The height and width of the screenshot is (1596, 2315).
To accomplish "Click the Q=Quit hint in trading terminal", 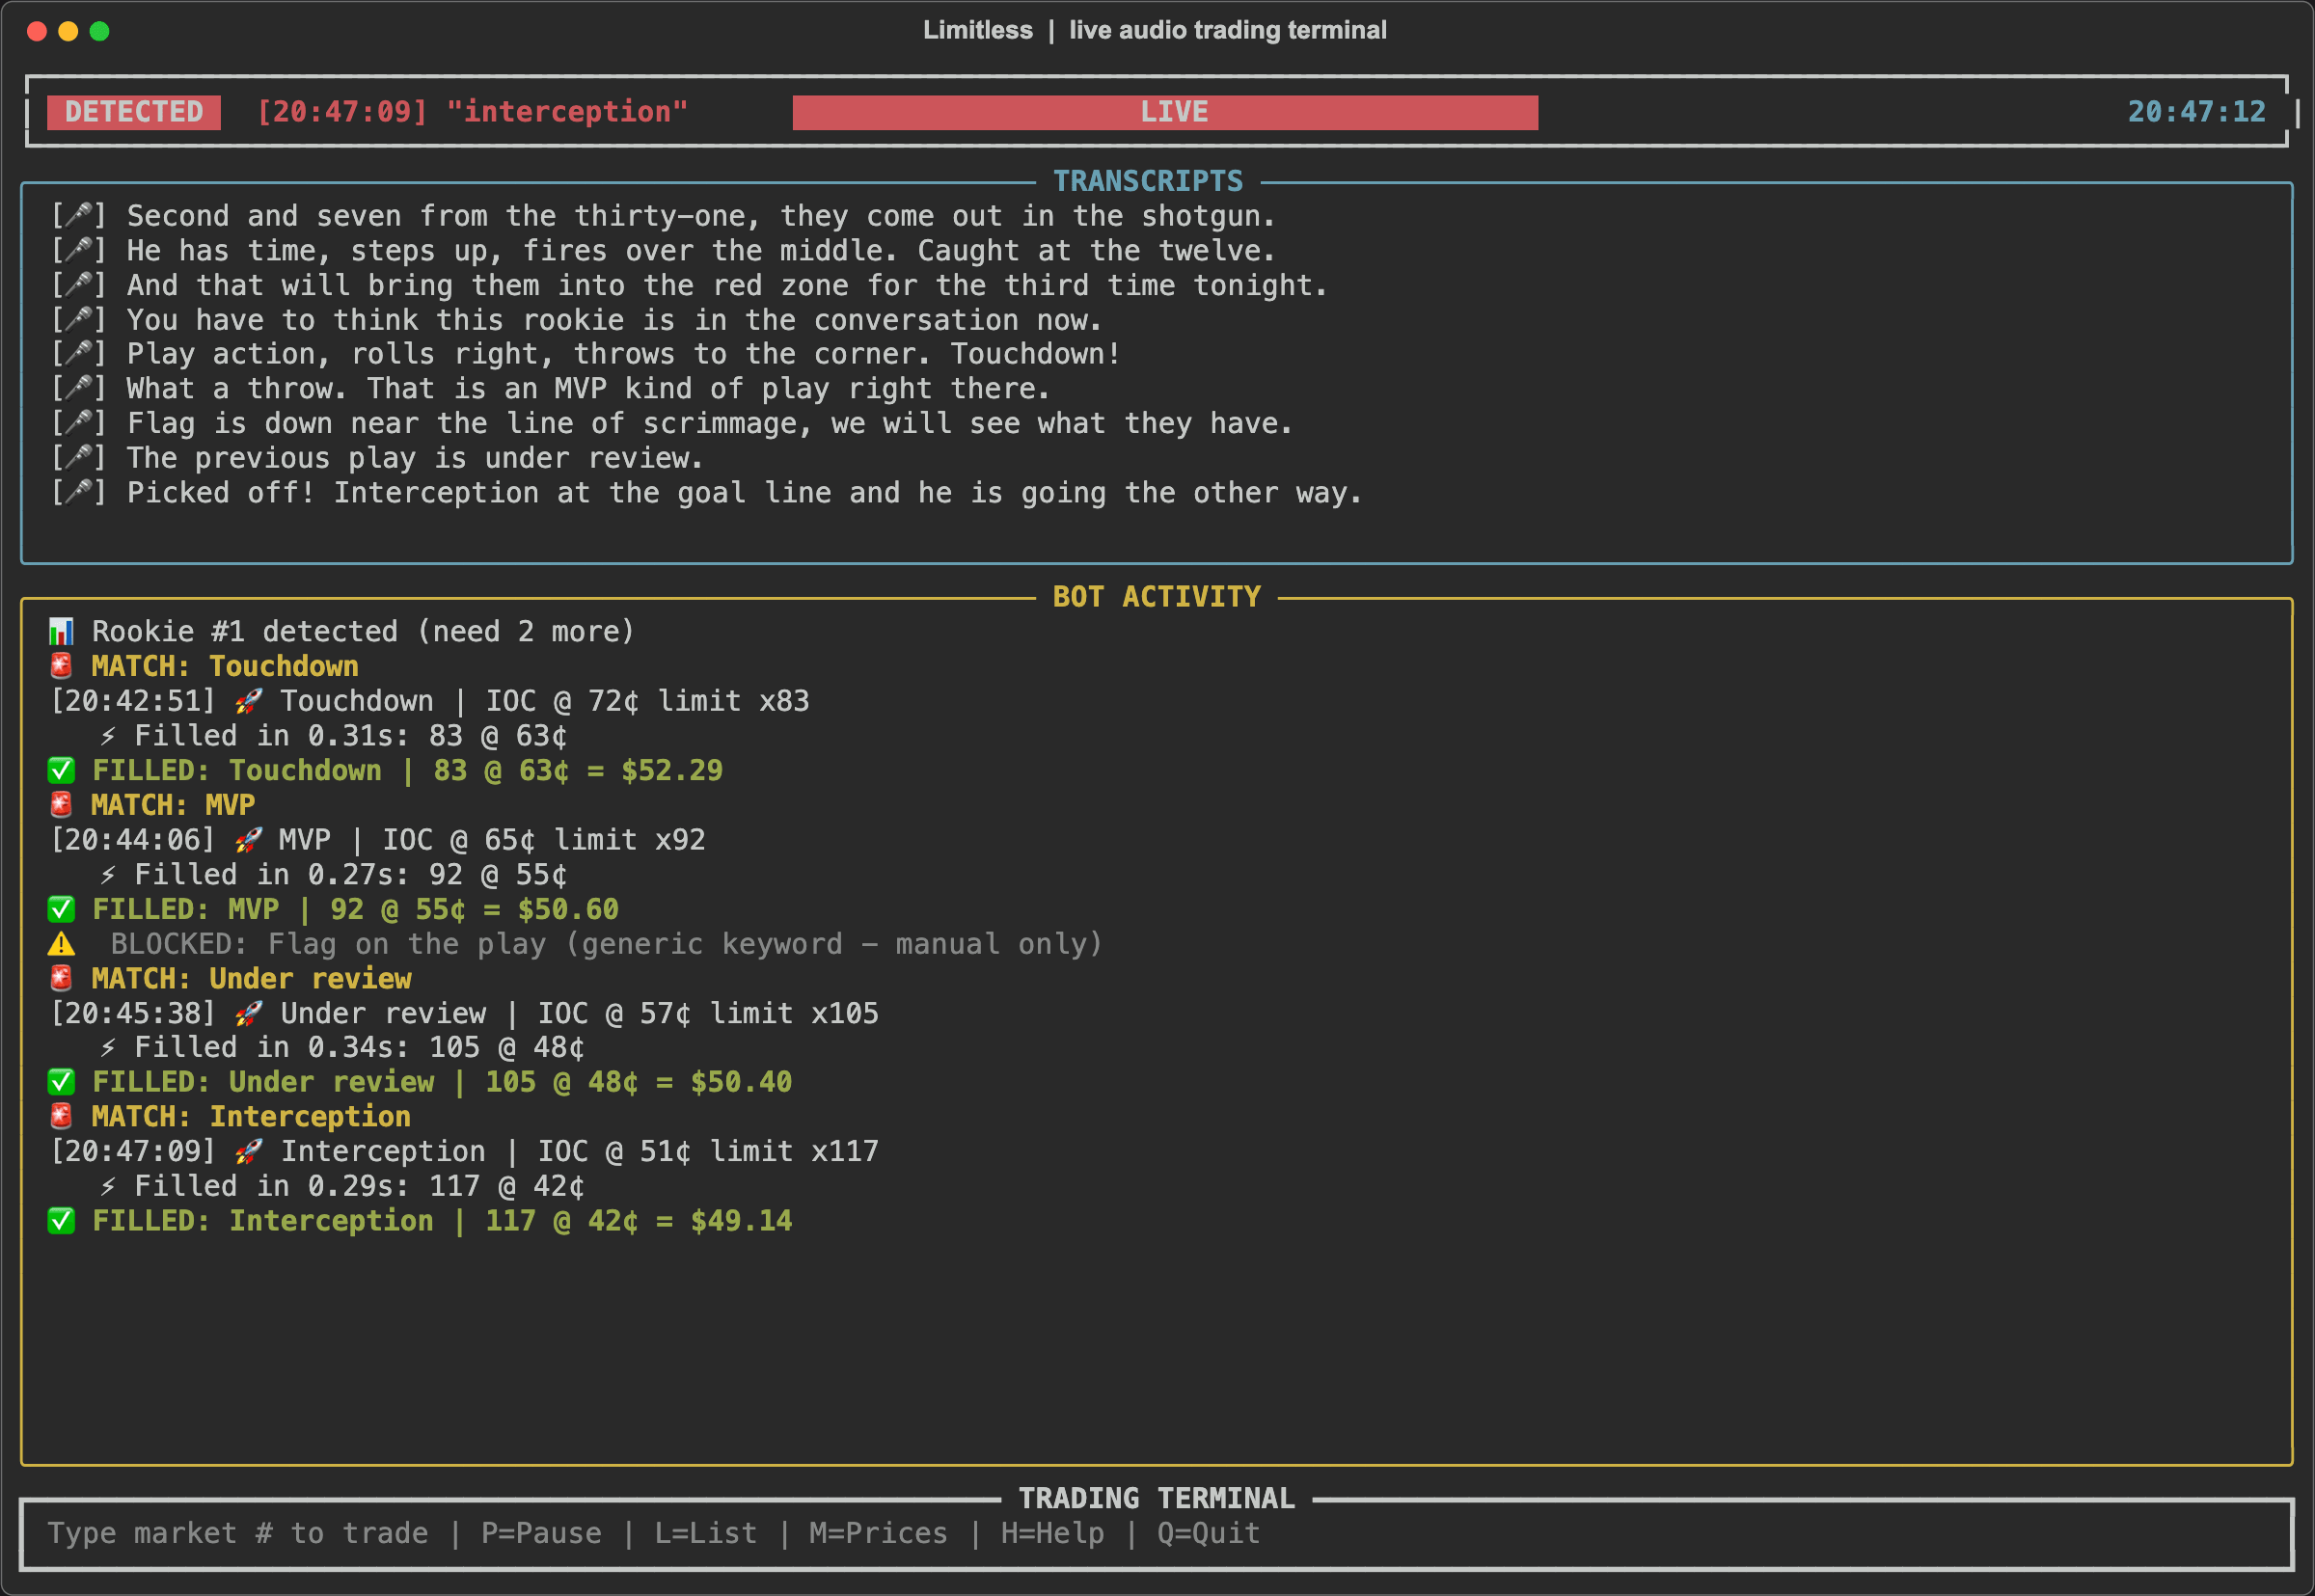I will 1208,1533.
